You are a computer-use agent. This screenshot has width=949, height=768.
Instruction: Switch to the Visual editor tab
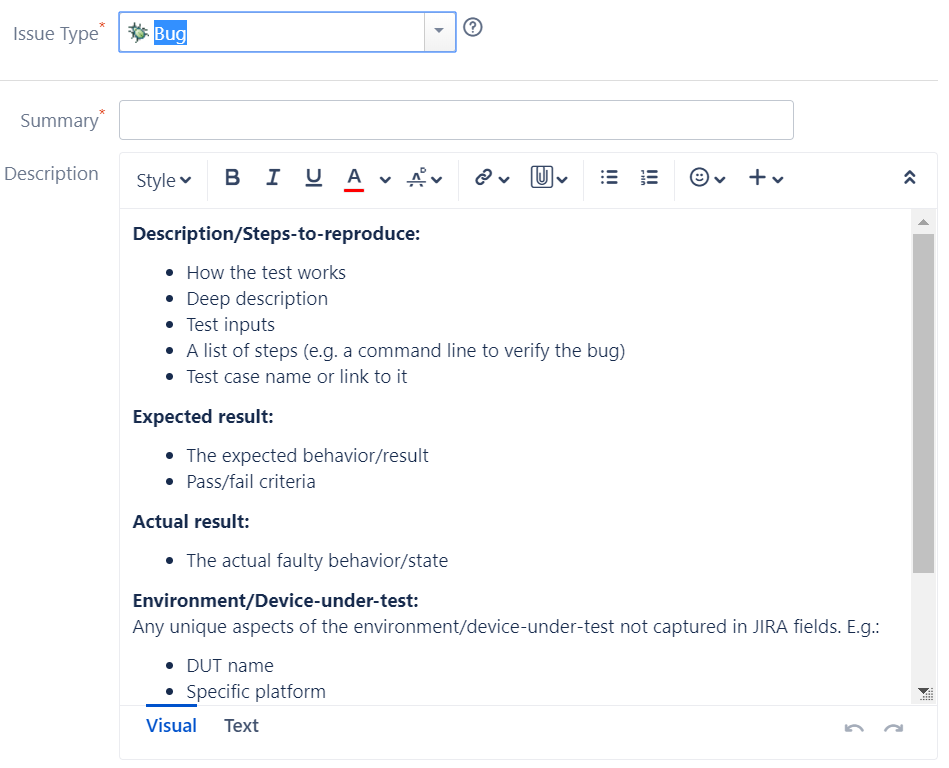(171, 725)
